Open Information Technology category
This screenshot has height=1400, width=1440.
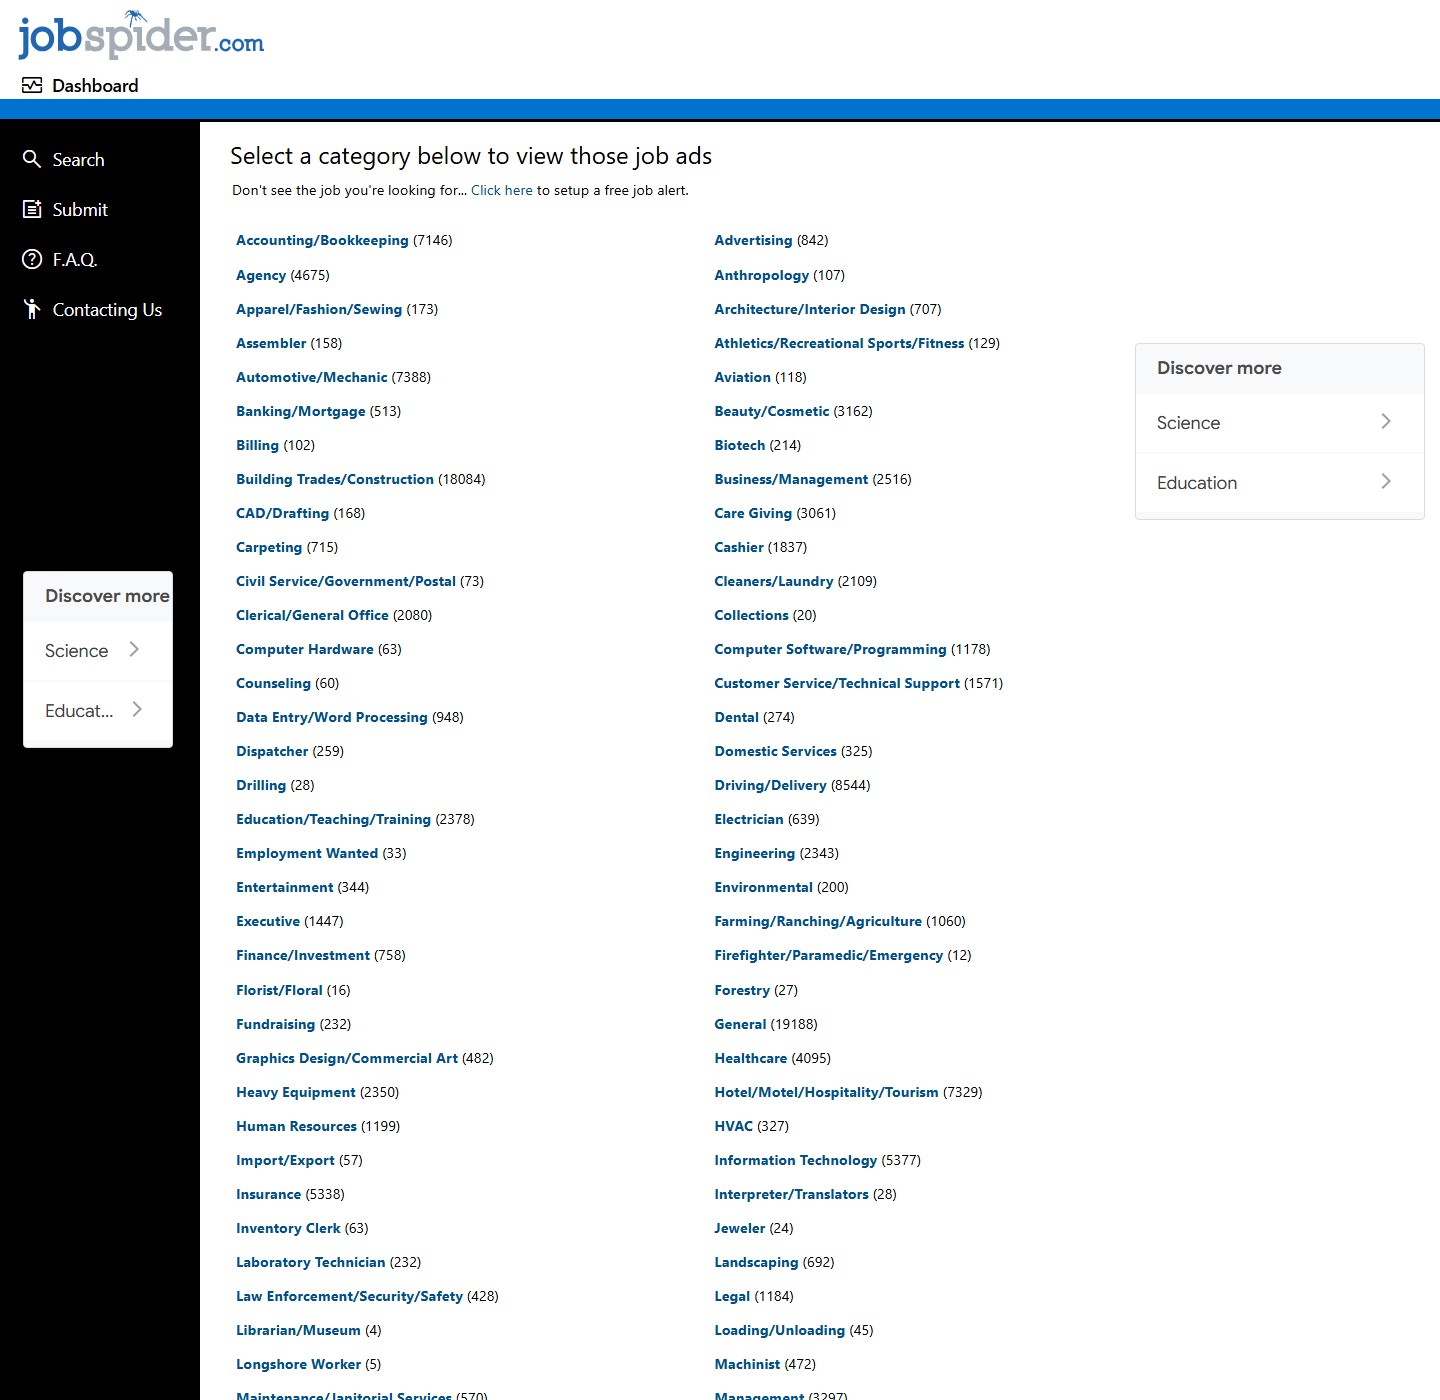pyautogui.click(x=795, y=1160)
